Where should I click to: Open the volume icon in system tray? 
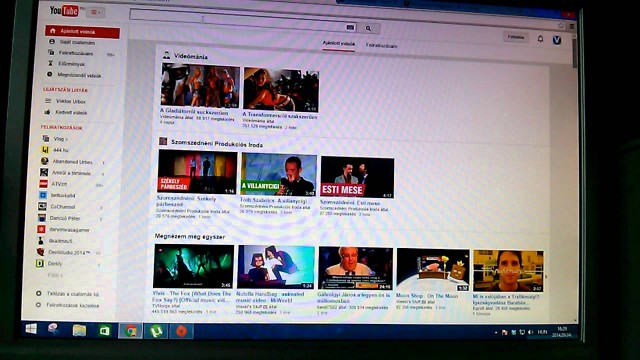click(x=530, y=332)
